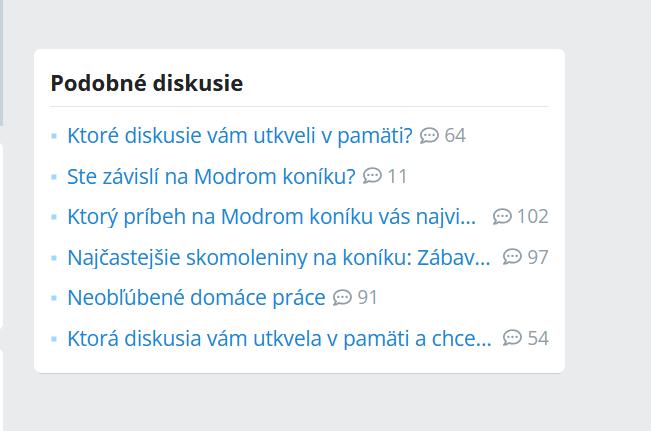The image size is (651, 431).
Task: Click comment bubble icon next to 64
Action: tap(430, 135)
